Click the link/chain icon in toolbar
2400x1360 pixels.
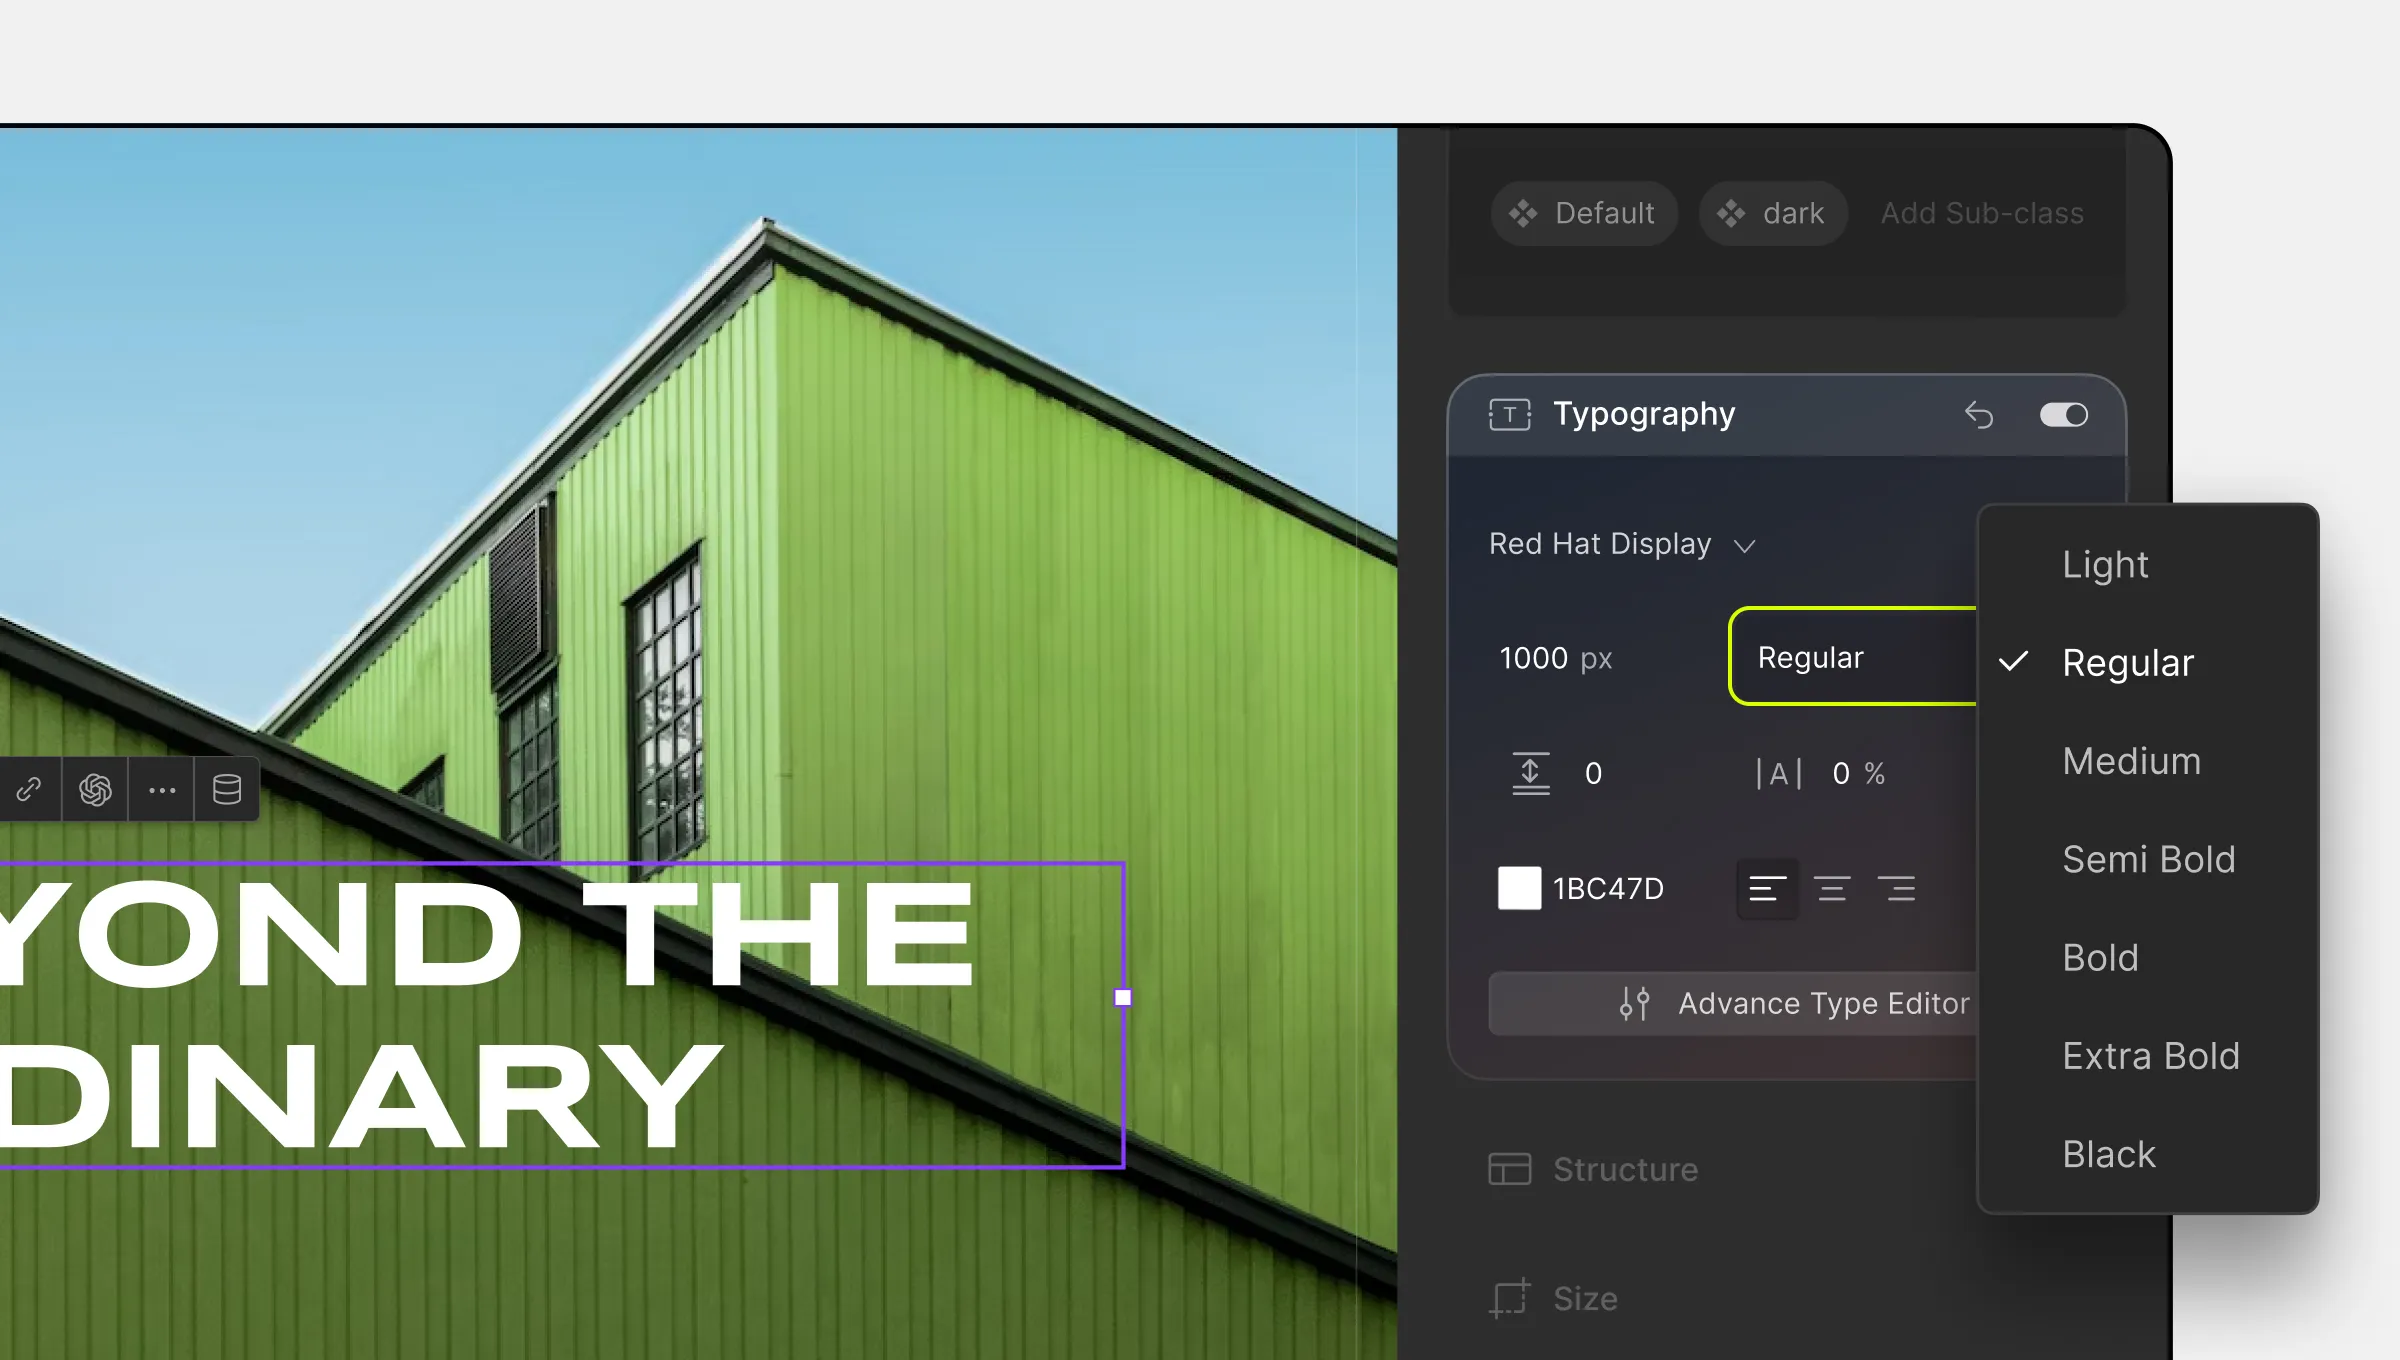point(31,790)
